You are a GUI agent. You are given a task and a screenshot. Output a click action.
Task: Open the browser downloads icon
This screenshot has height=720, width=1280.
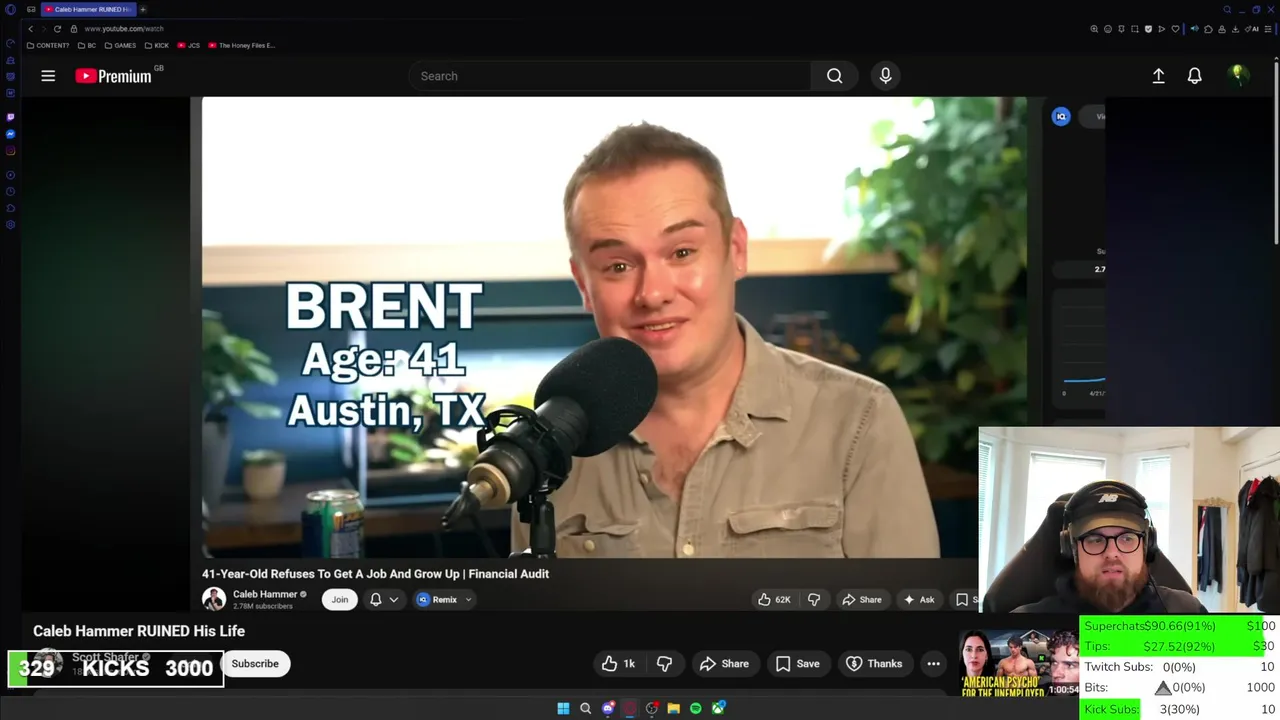(1237, 29)
